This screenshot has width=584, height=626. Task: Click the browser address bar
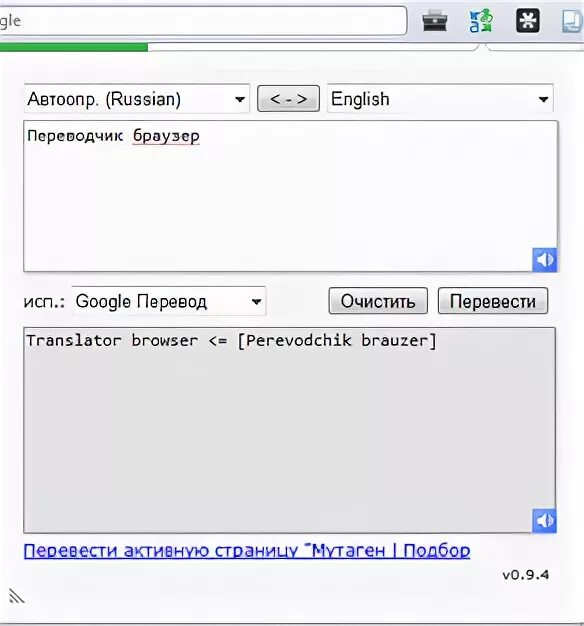(x=202, y=21)
